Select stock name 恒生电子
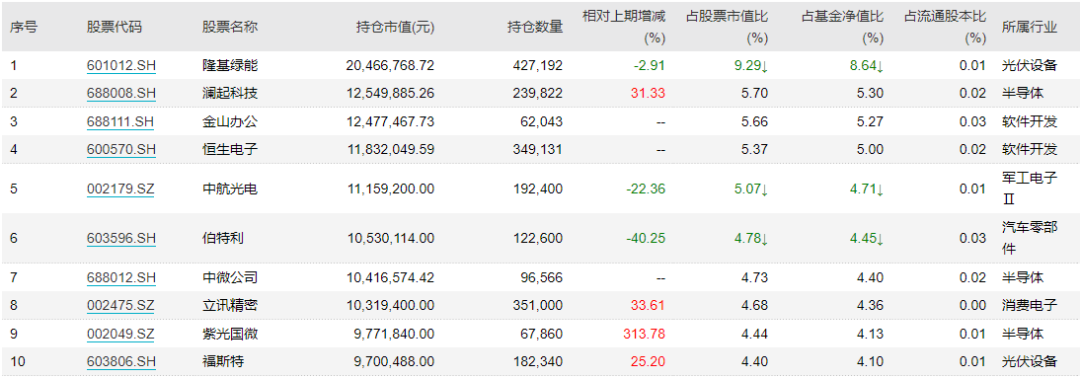 pos(229,149)
